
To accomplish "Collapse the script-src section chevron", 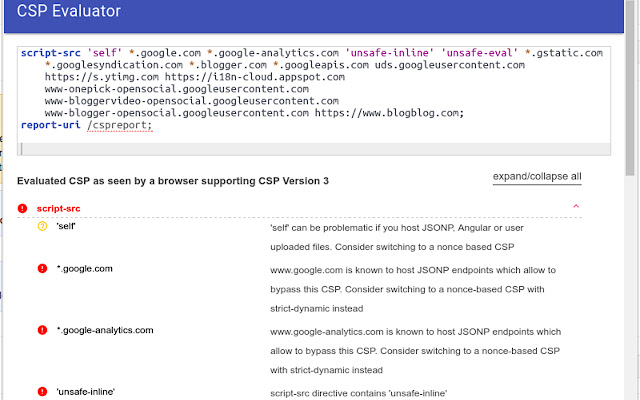I will click(x=575, y=208).
